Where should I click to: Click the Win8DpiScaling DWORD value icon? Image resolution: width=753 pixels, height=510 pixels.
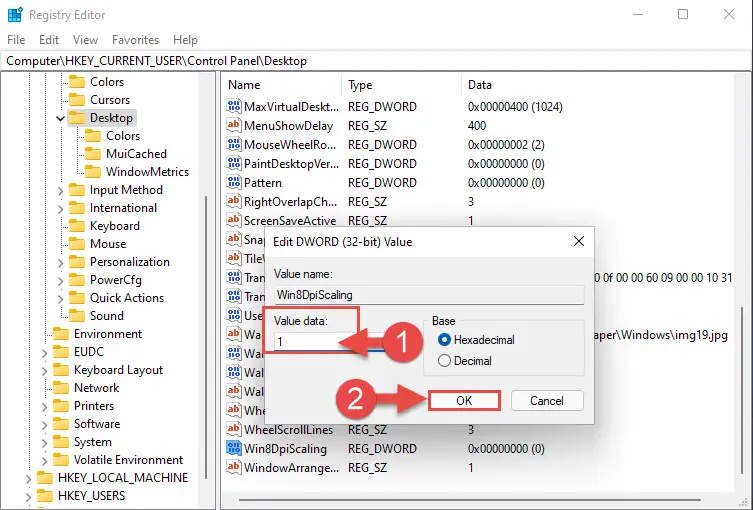coord(234,448)
